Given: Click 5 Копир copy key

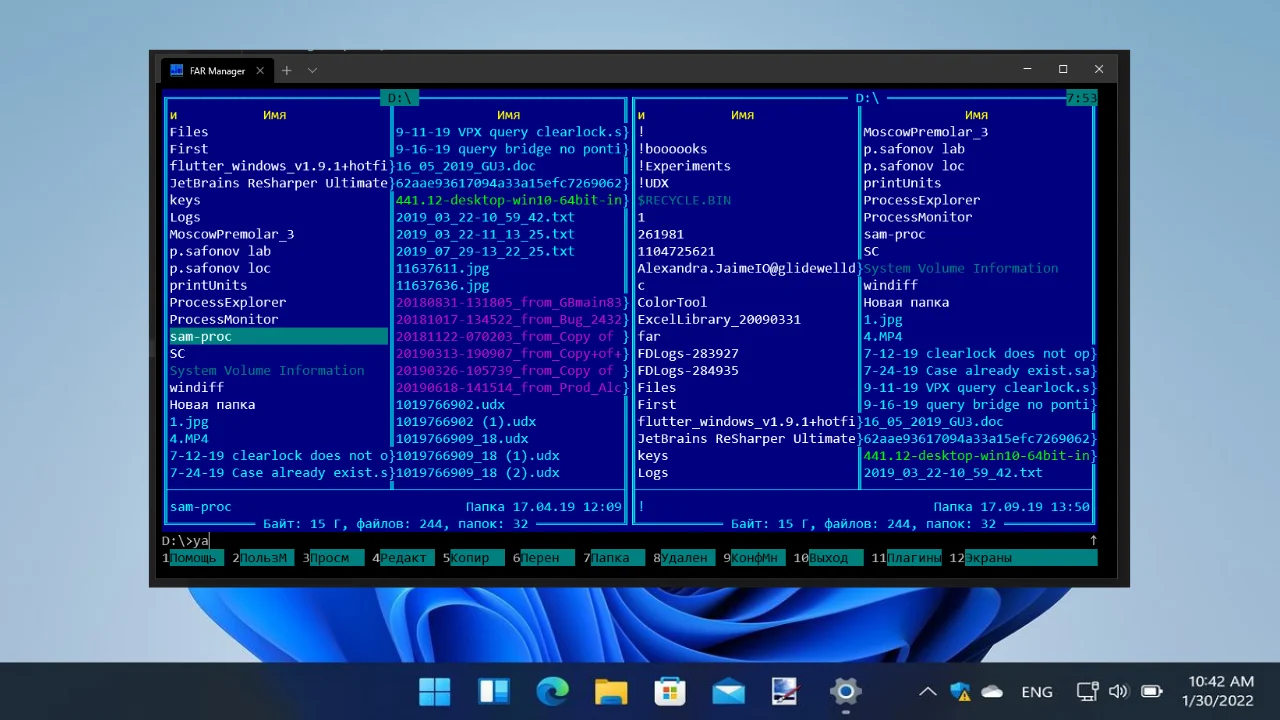Looking at the screenshot, I should tap(474, 558).
